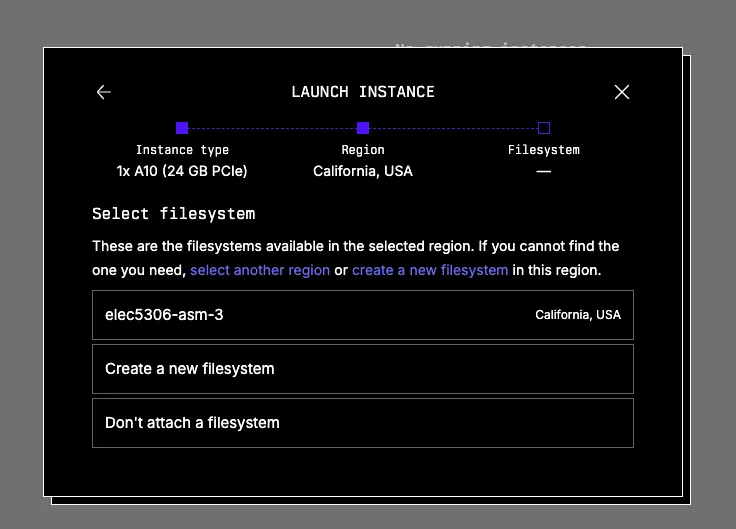Open the create a new filesystem link
The image size is (736, 529).
click(x=430, y=270)
